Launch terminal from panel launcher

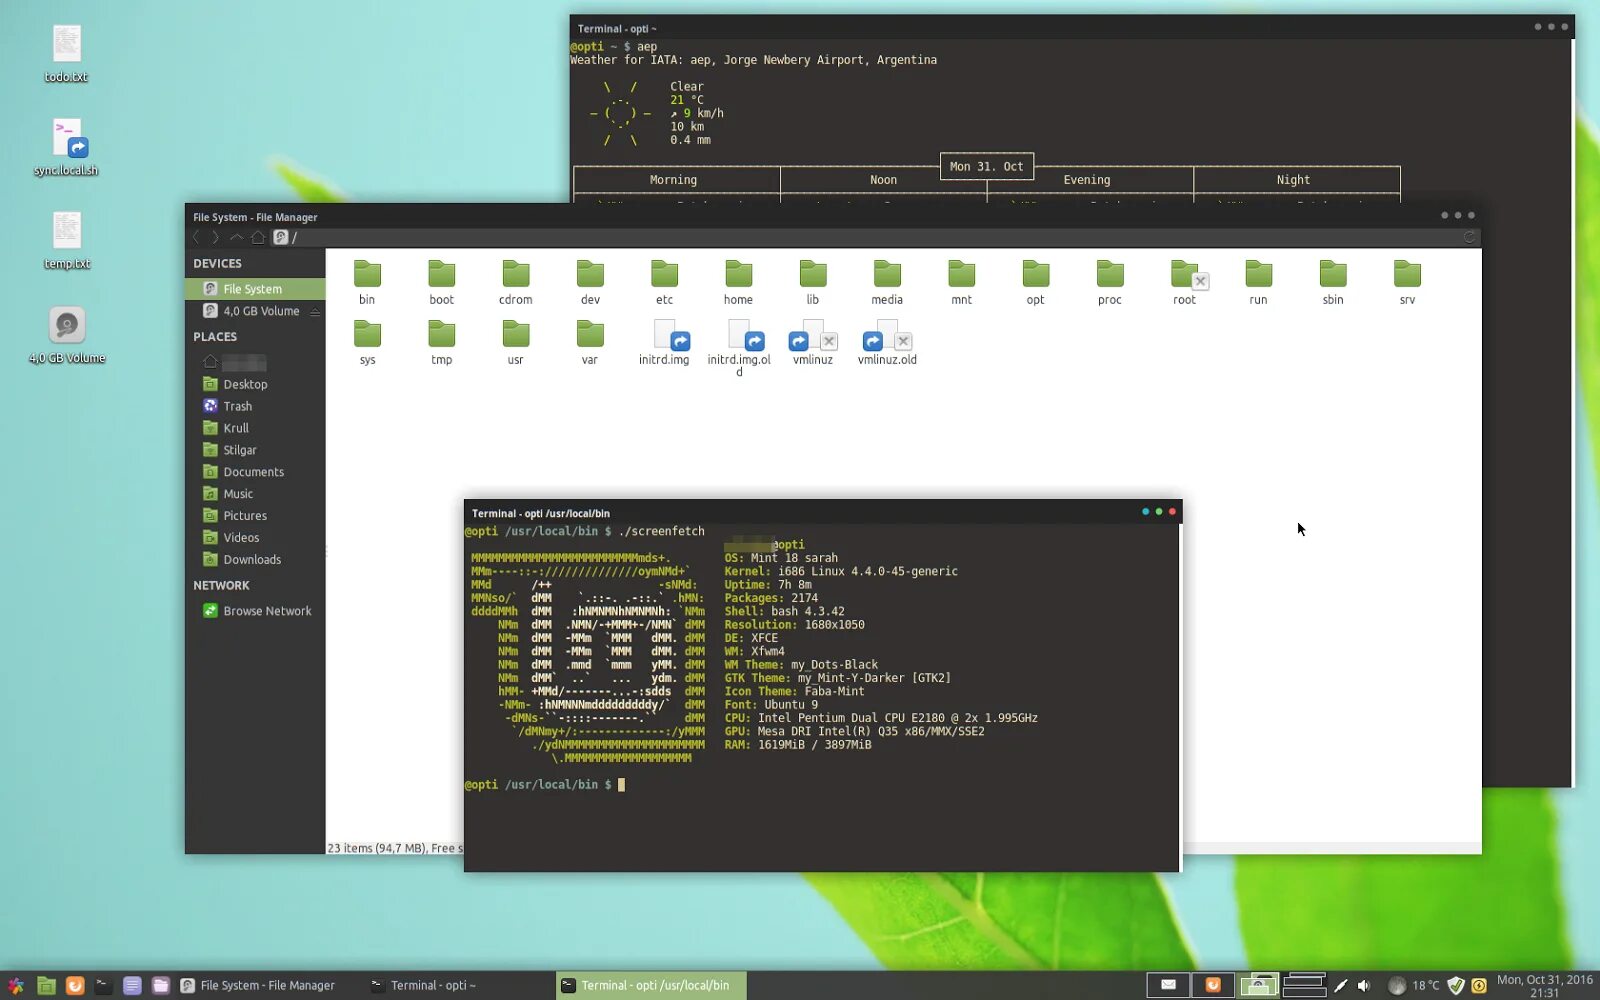(x=103, y=985)
